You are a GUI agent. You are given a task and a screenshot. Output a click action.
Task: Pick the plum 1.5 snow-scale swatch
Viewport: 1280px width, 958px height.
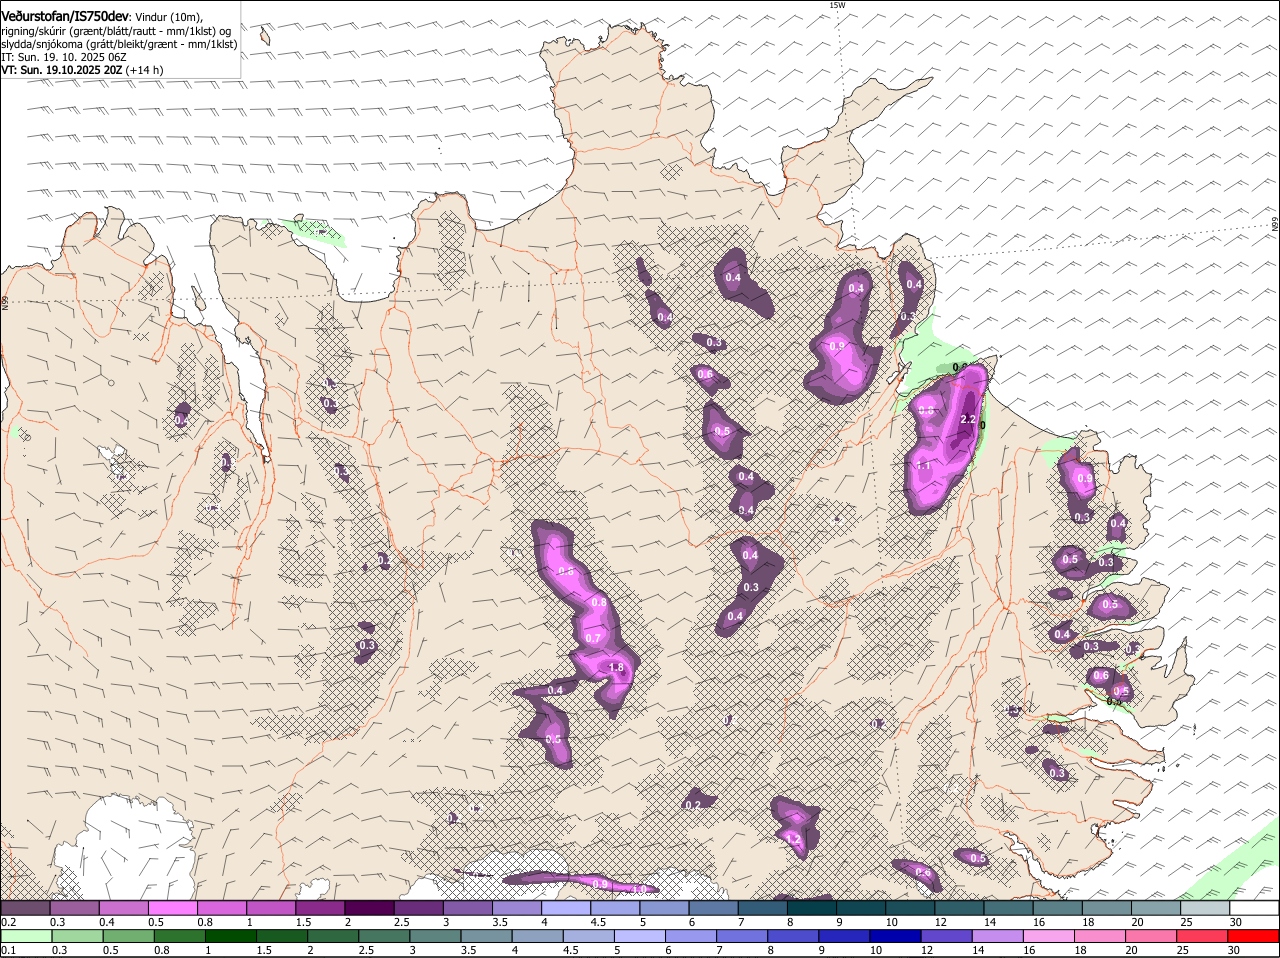(x=320, y=908)
